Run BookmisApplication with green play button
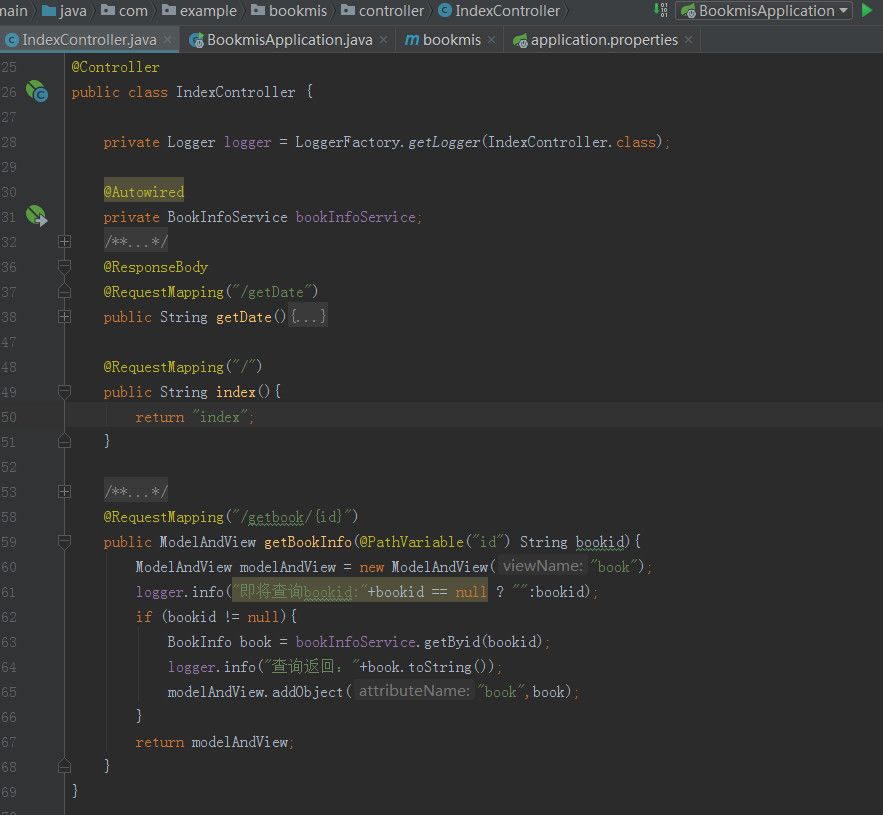The height and width of the screenshot is (815, 883). pos(867,10)
